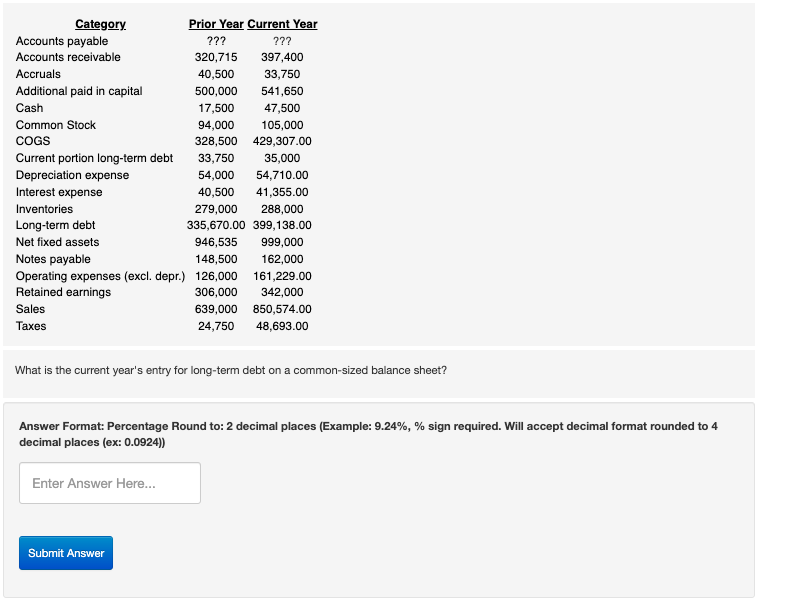Select the Category column header

pos(100,24)
